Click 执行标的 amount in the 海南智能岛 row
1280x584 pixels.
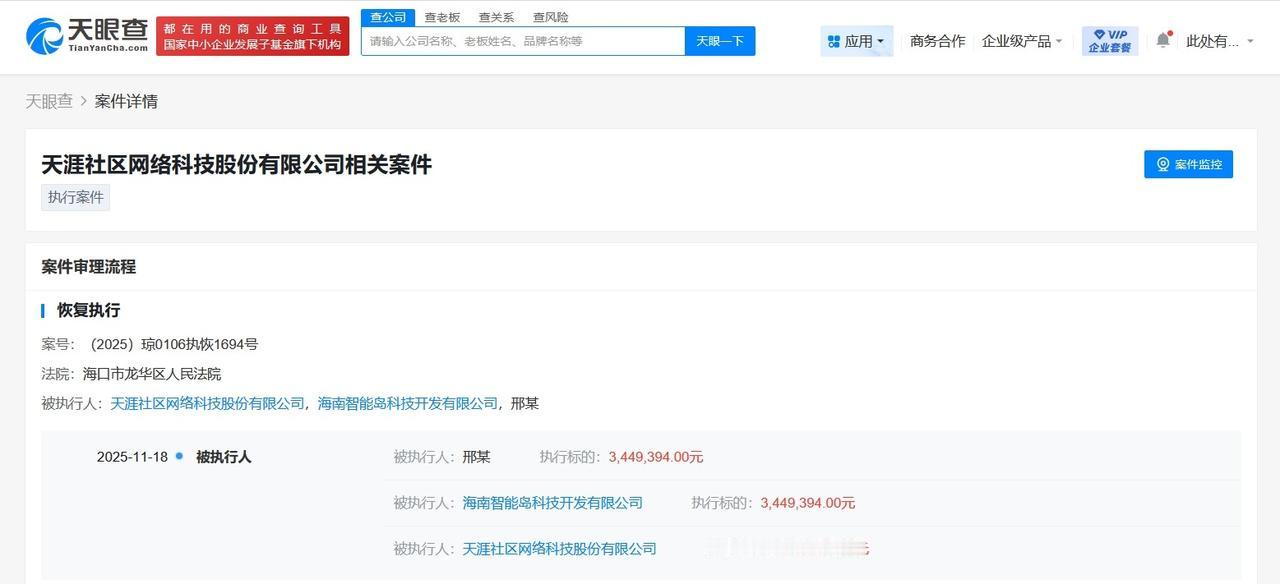pyautogui.click(x=808, y=503)
